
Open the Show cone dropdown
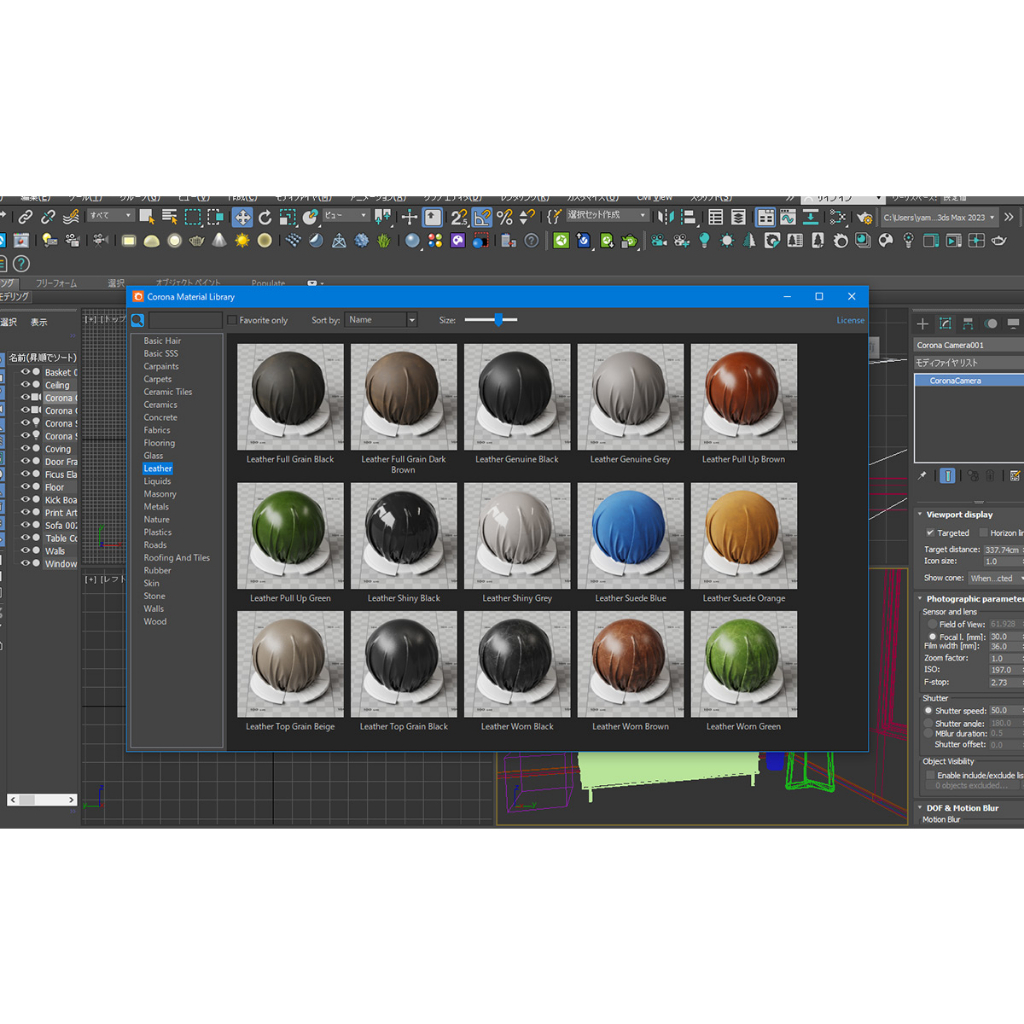(995, 578)
